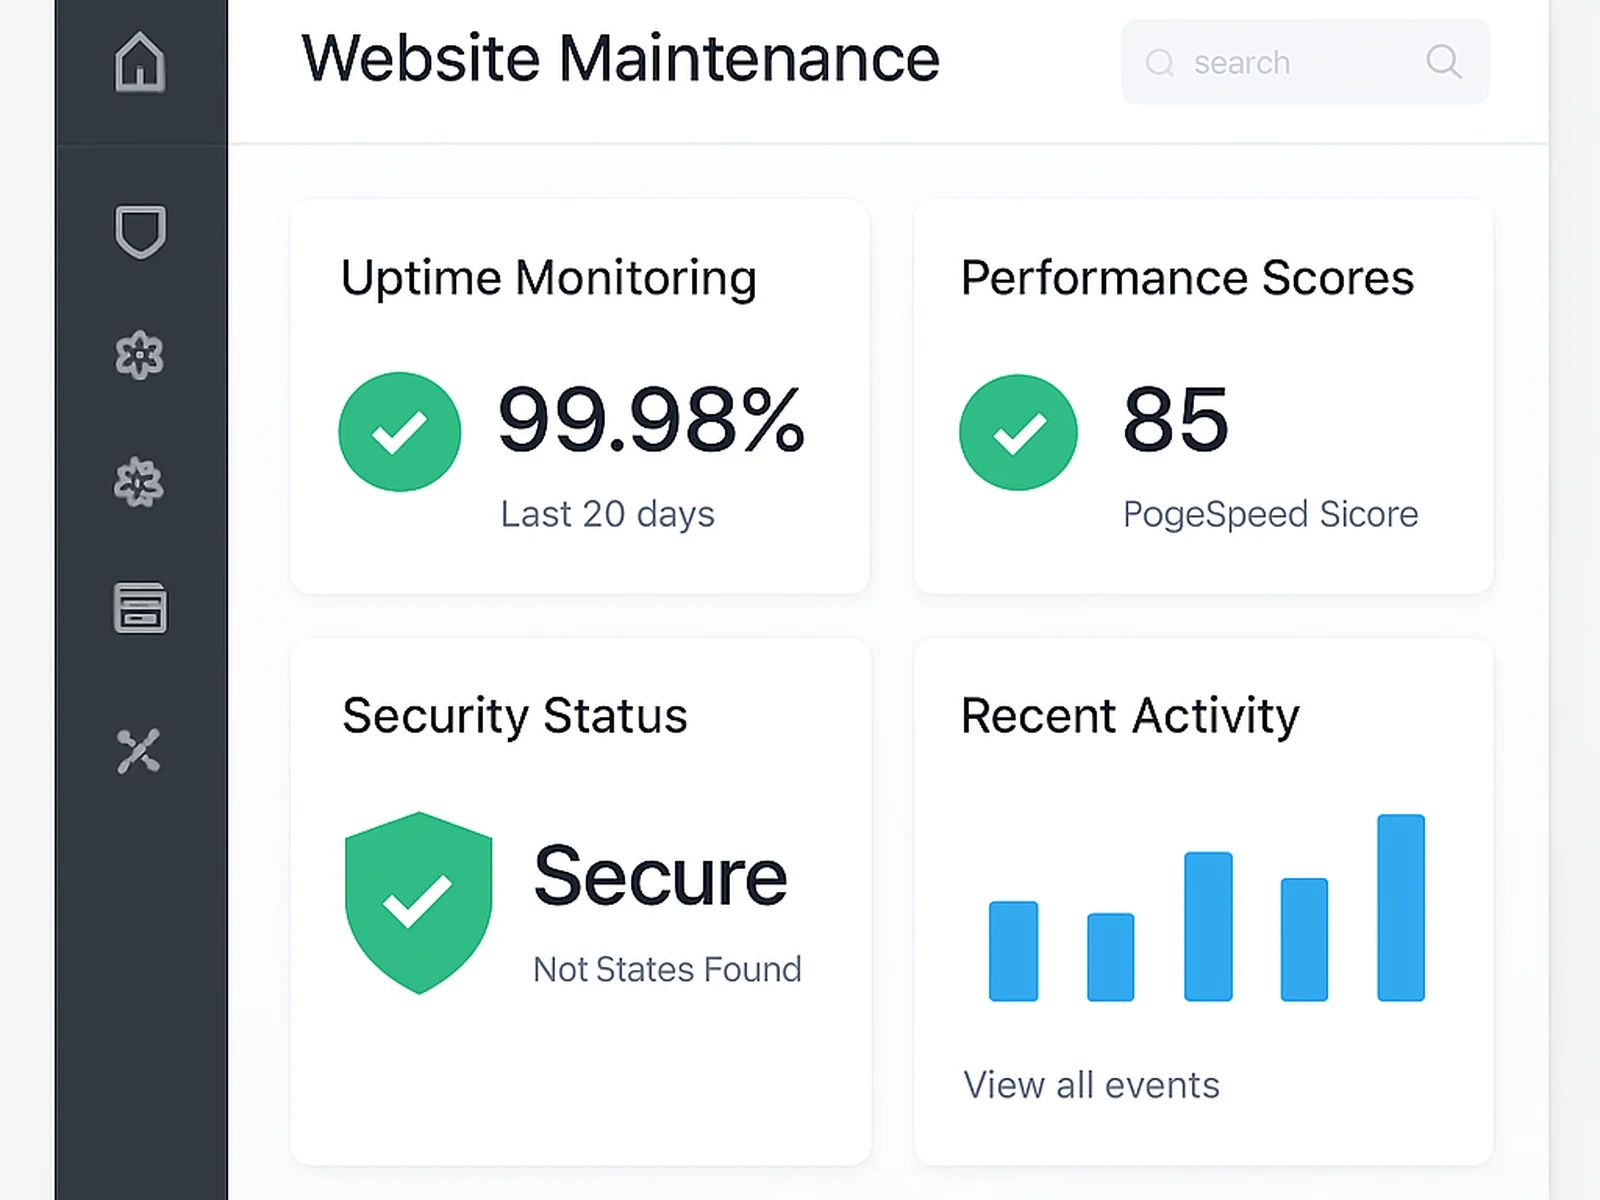
Task: Open the View all events link
Action: tap(1091, 1084)
